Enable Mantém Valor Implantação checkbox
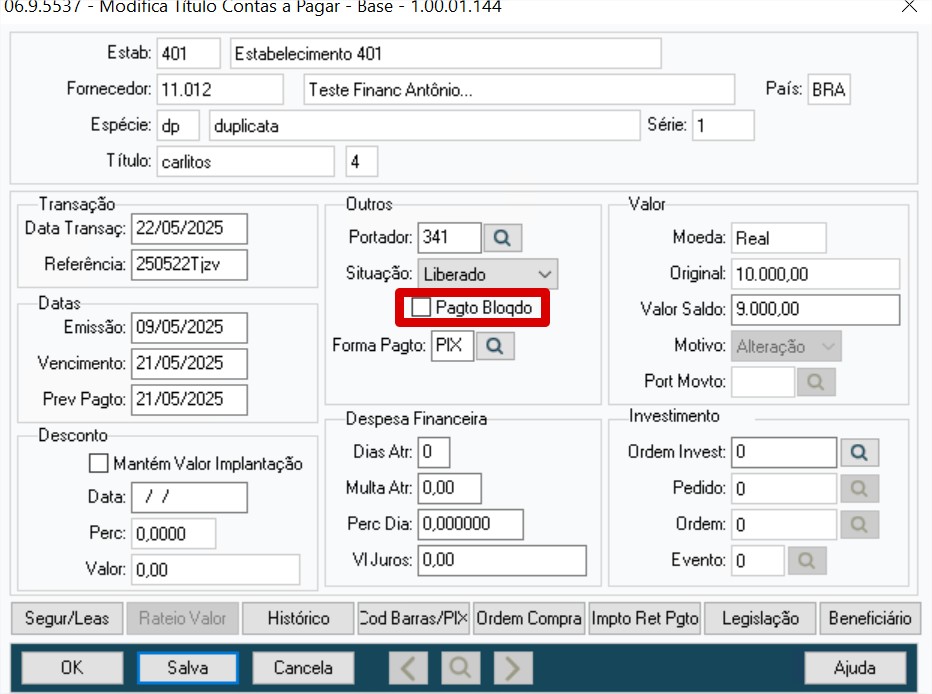Viewport: 932px width, 694px height. click(x=98, y=463)
